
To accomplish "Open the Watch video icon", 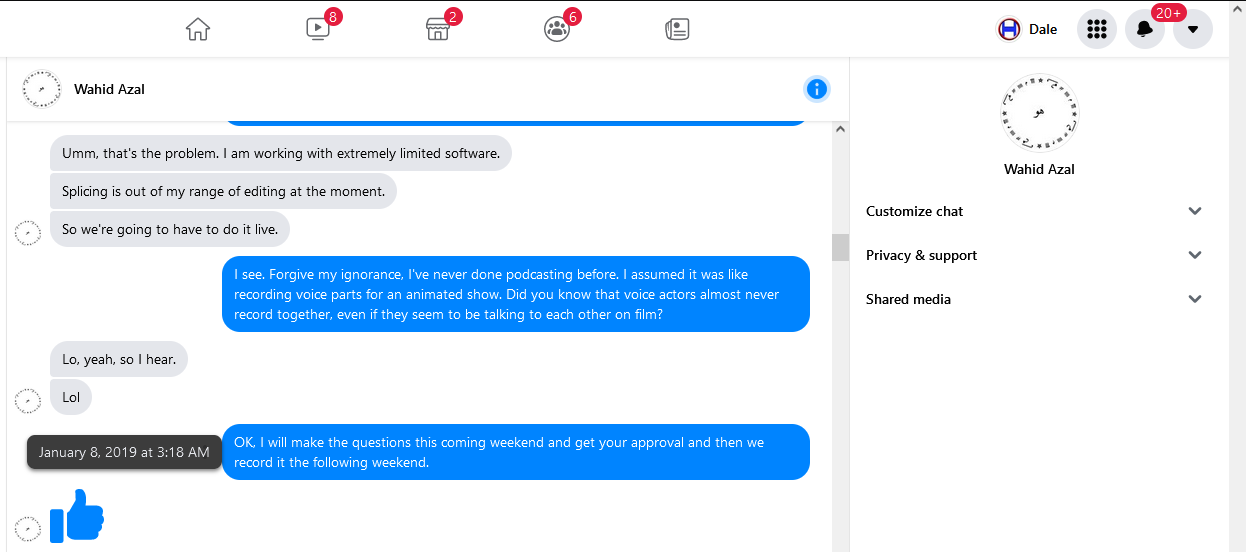I will click(318, 29).
